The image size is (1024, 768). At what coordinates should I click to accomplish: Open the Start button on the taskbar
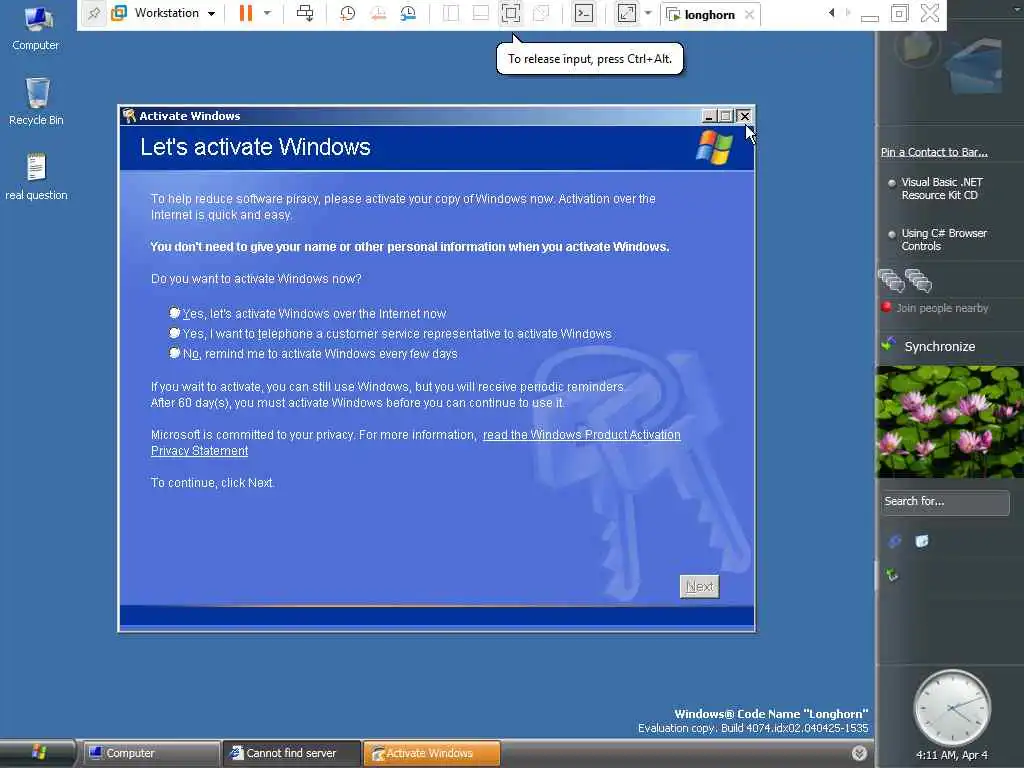tap(37, 753)
